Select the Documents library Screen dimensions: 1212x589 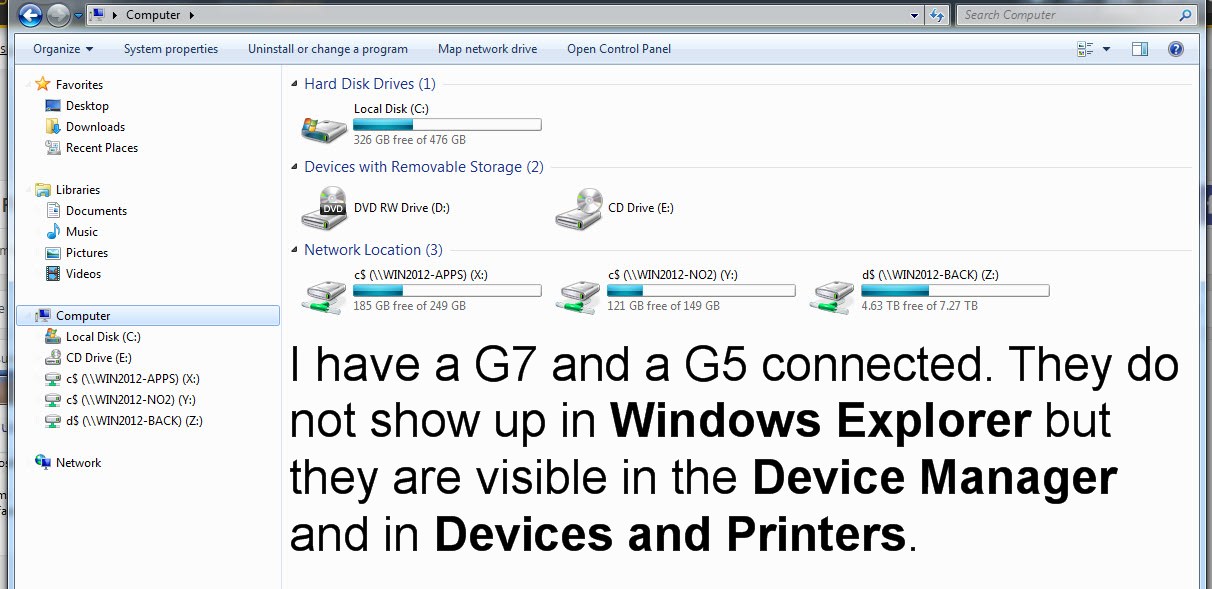pyautogui.click(x=96, y=211)
